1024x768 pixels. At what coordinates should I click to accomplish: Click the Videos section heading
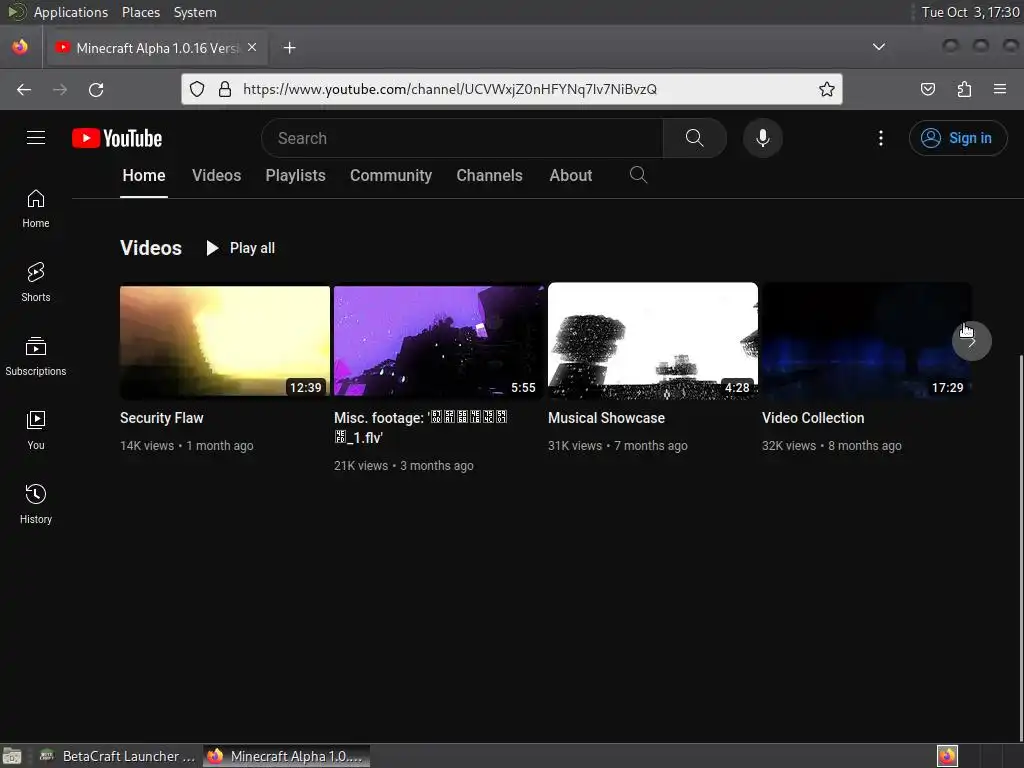(x=151, y=248)
